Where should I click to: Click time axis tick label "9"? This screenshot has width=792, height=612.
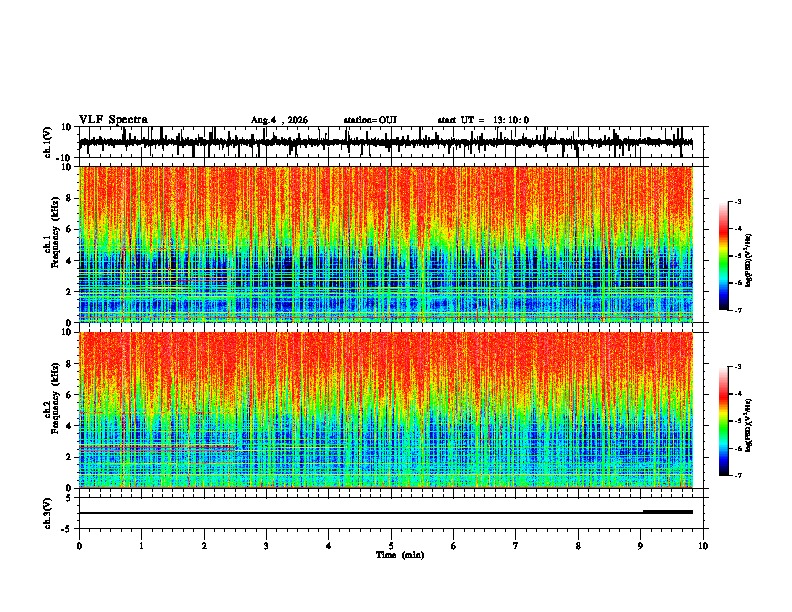click(640, 546)
